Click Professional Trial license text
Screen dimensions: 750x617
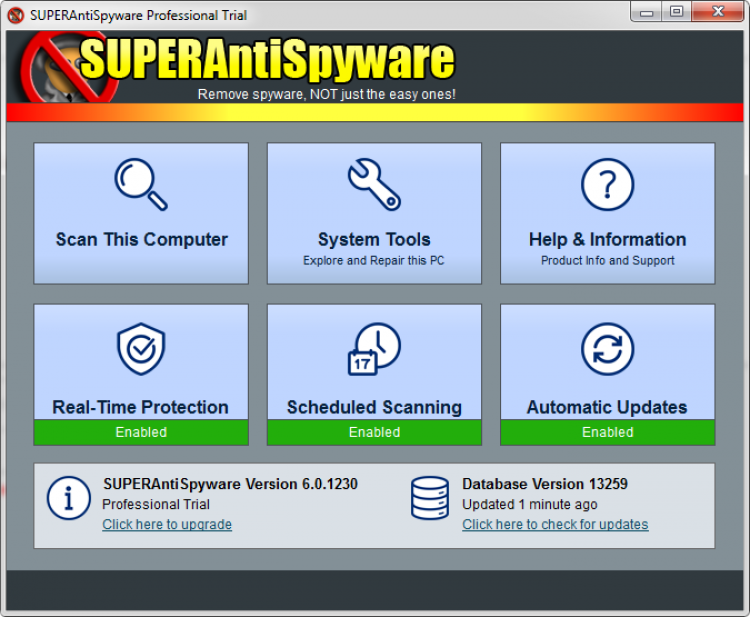(x=156, y=505)
